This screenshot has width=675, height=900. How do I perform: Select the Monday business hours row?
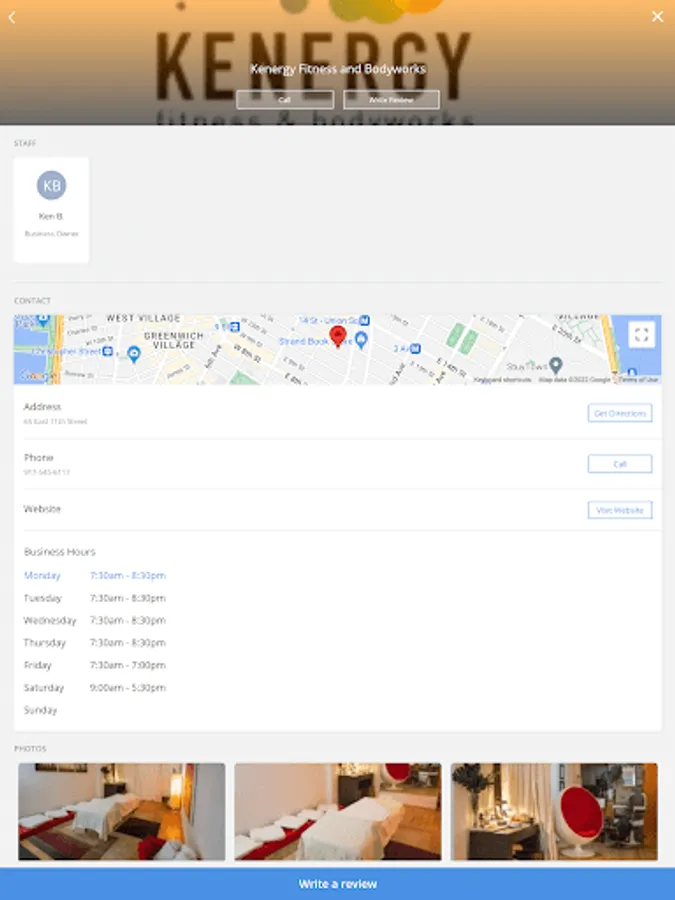95,576
